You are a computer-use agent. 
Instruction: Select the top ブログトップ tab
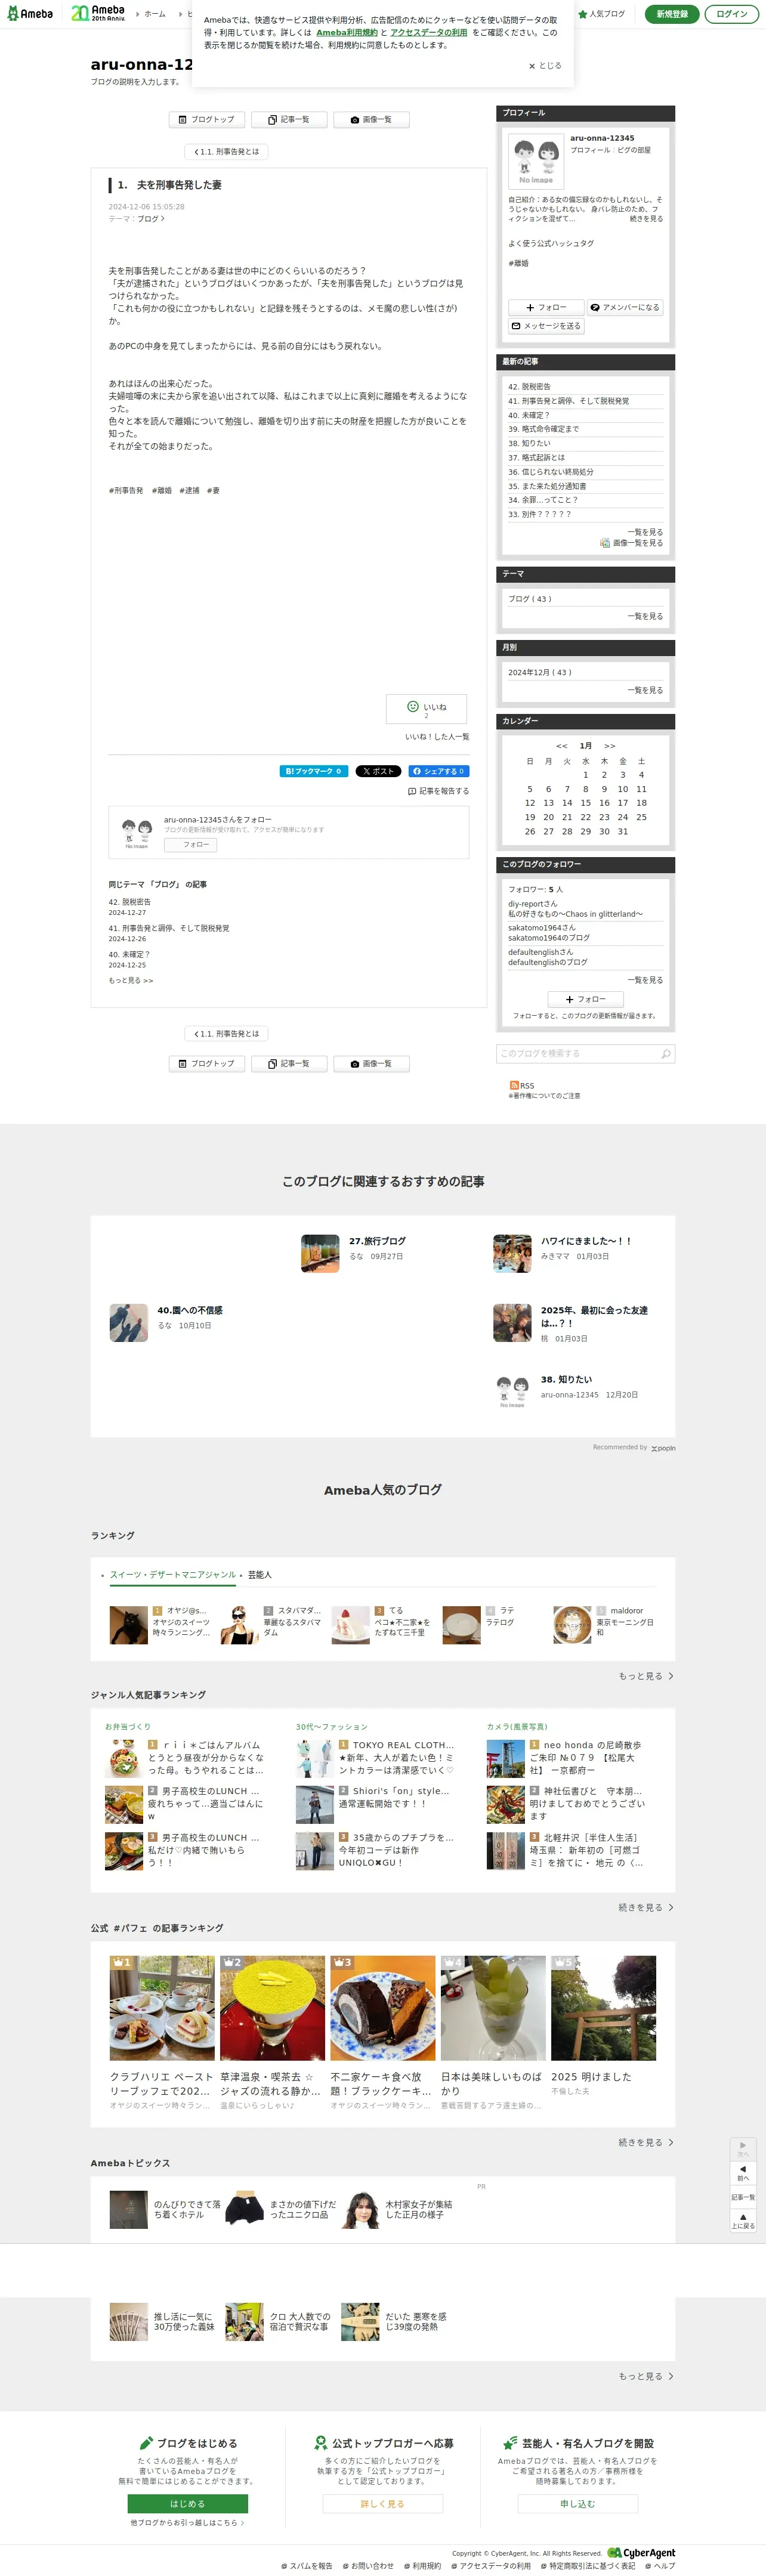[x=206, y=119]
